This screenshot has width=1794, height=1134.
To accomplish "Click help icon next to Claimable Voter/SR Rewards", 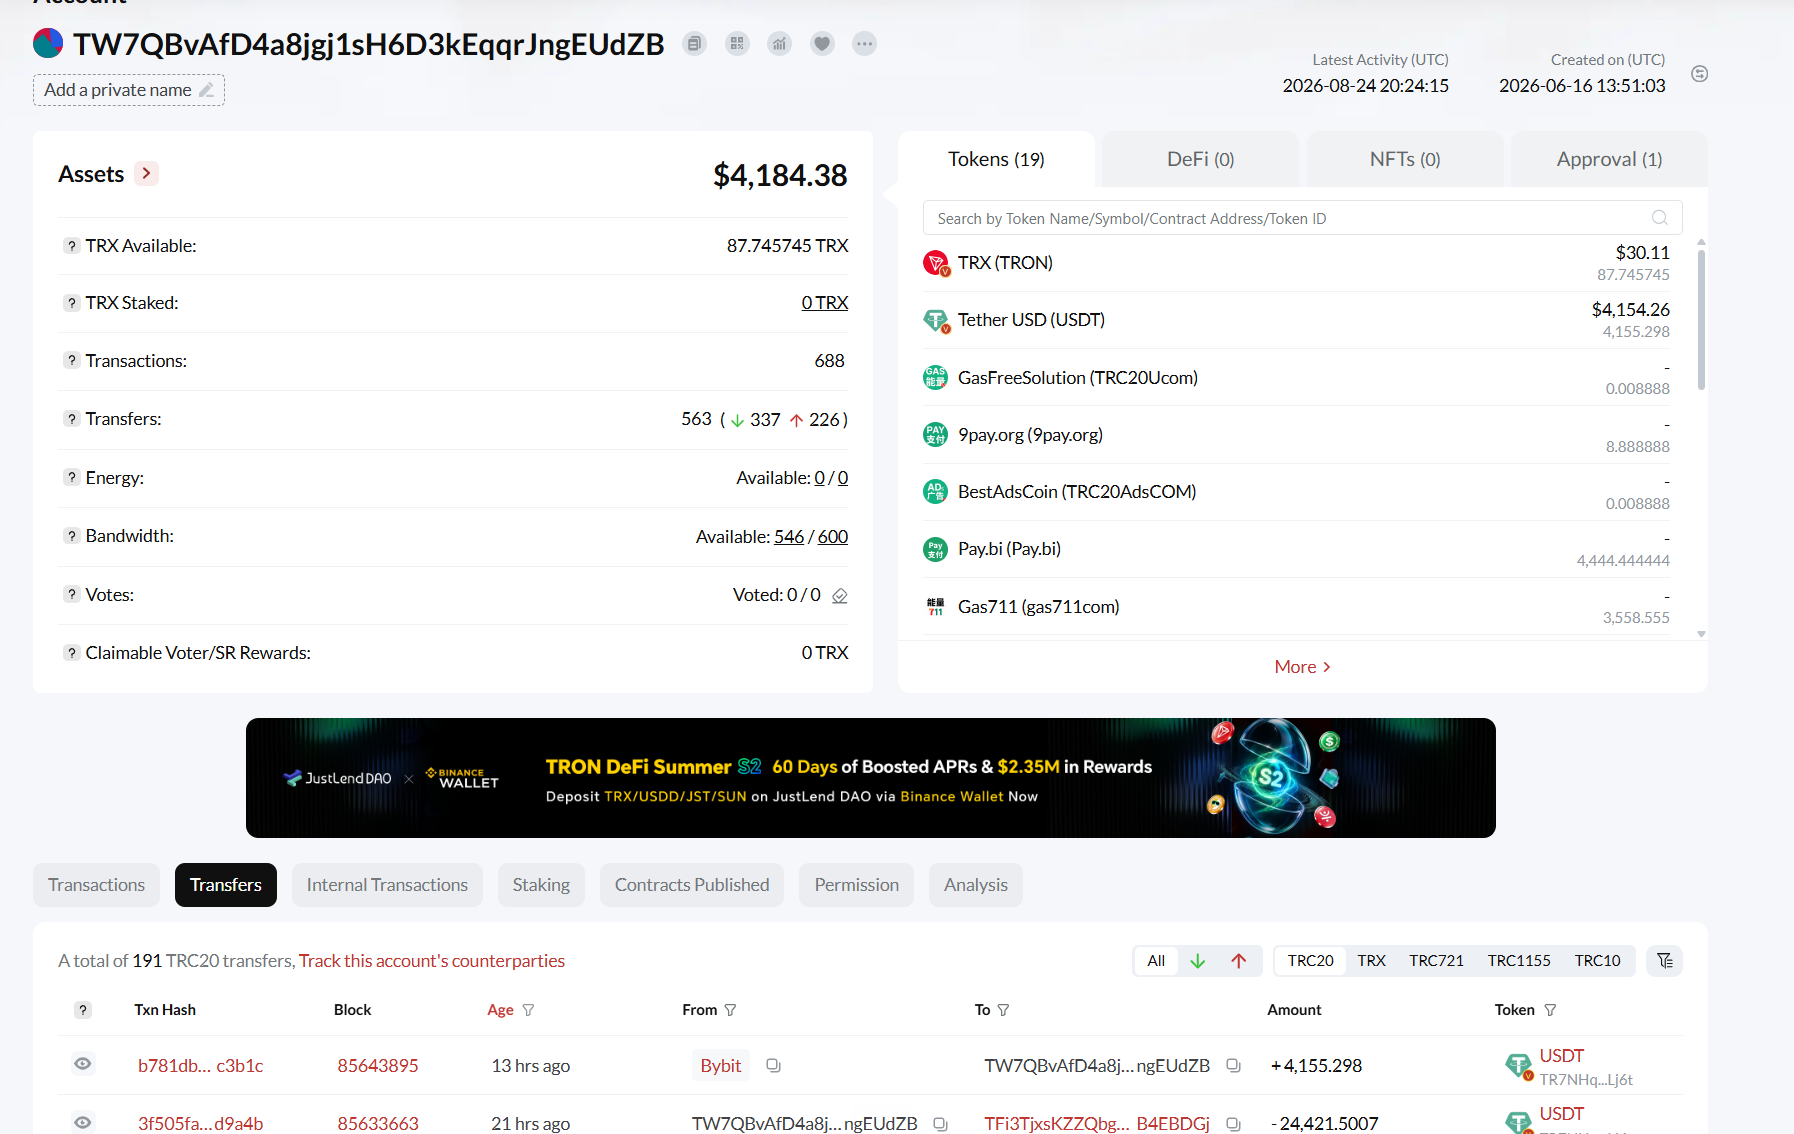I will tap(72, 653).
